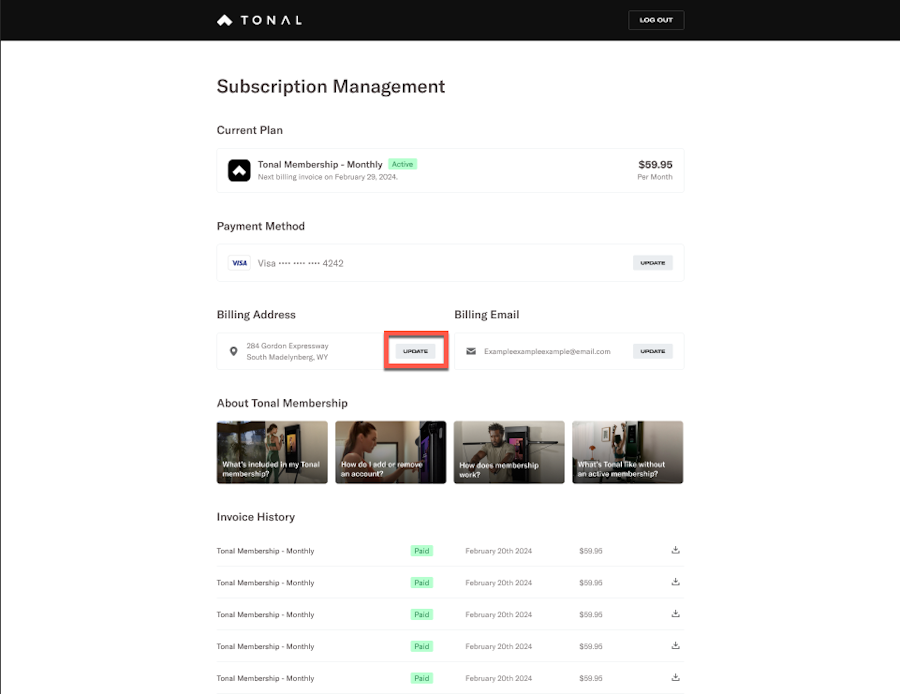Viewport: 900px width, 694px height.
Task: Click the Tonal logo in header
Action: pyautogui.click(x=259, y=20)
